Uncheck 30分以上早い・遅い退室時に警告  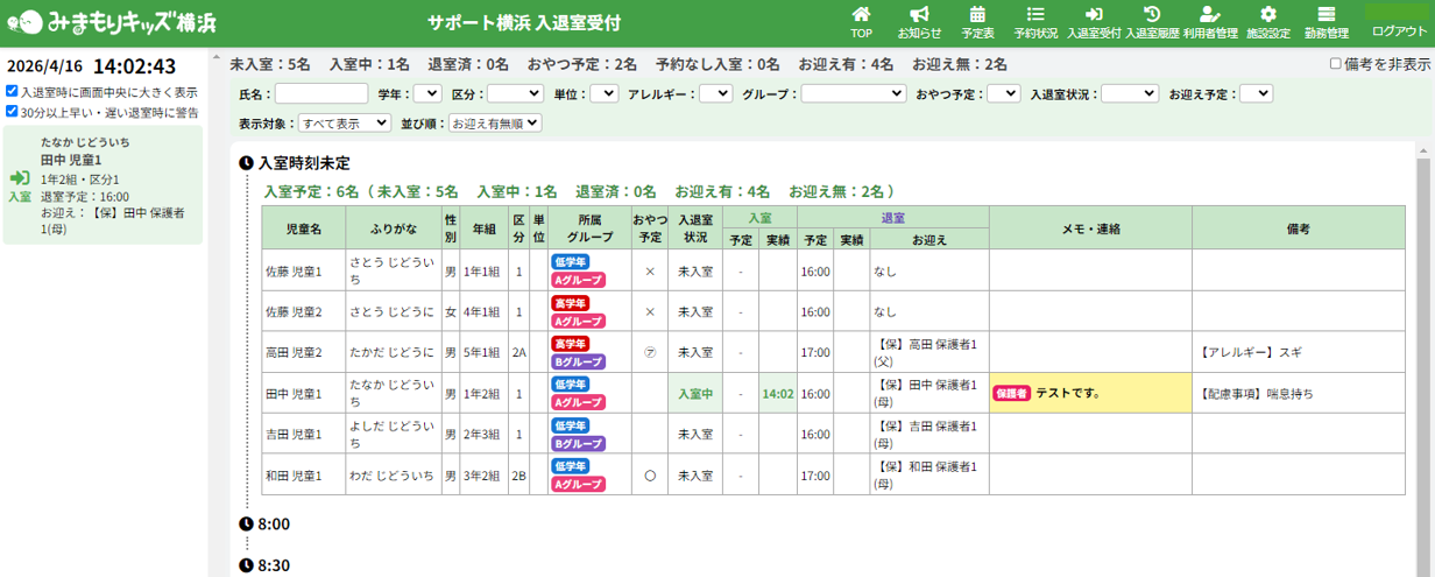[12, 112]
